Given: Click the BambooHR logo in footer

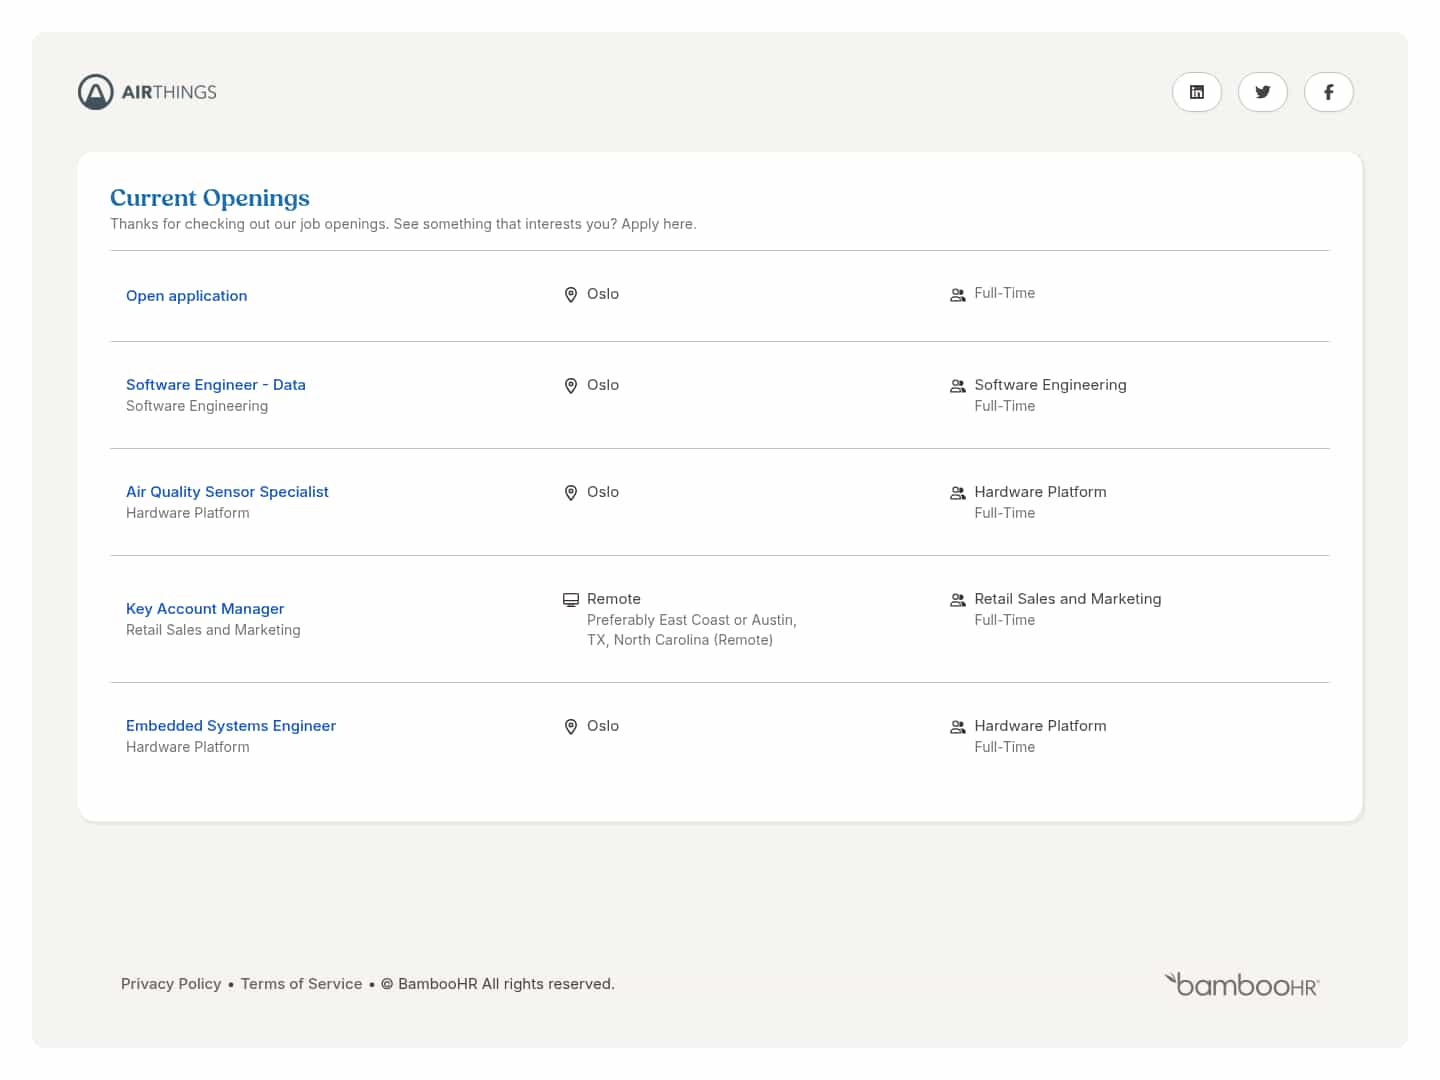Looking at the screenshot, I should pyautogui.click(x=1242, y=984).
